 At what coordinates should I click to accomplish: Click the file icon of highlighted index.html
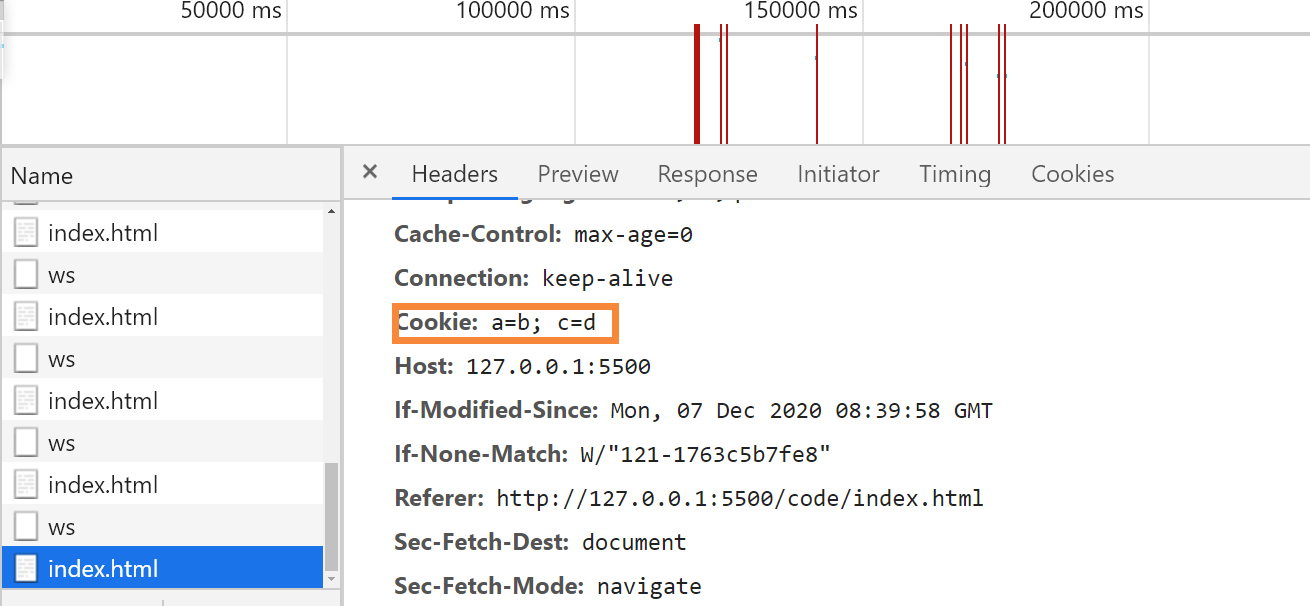tap(25, 569)
